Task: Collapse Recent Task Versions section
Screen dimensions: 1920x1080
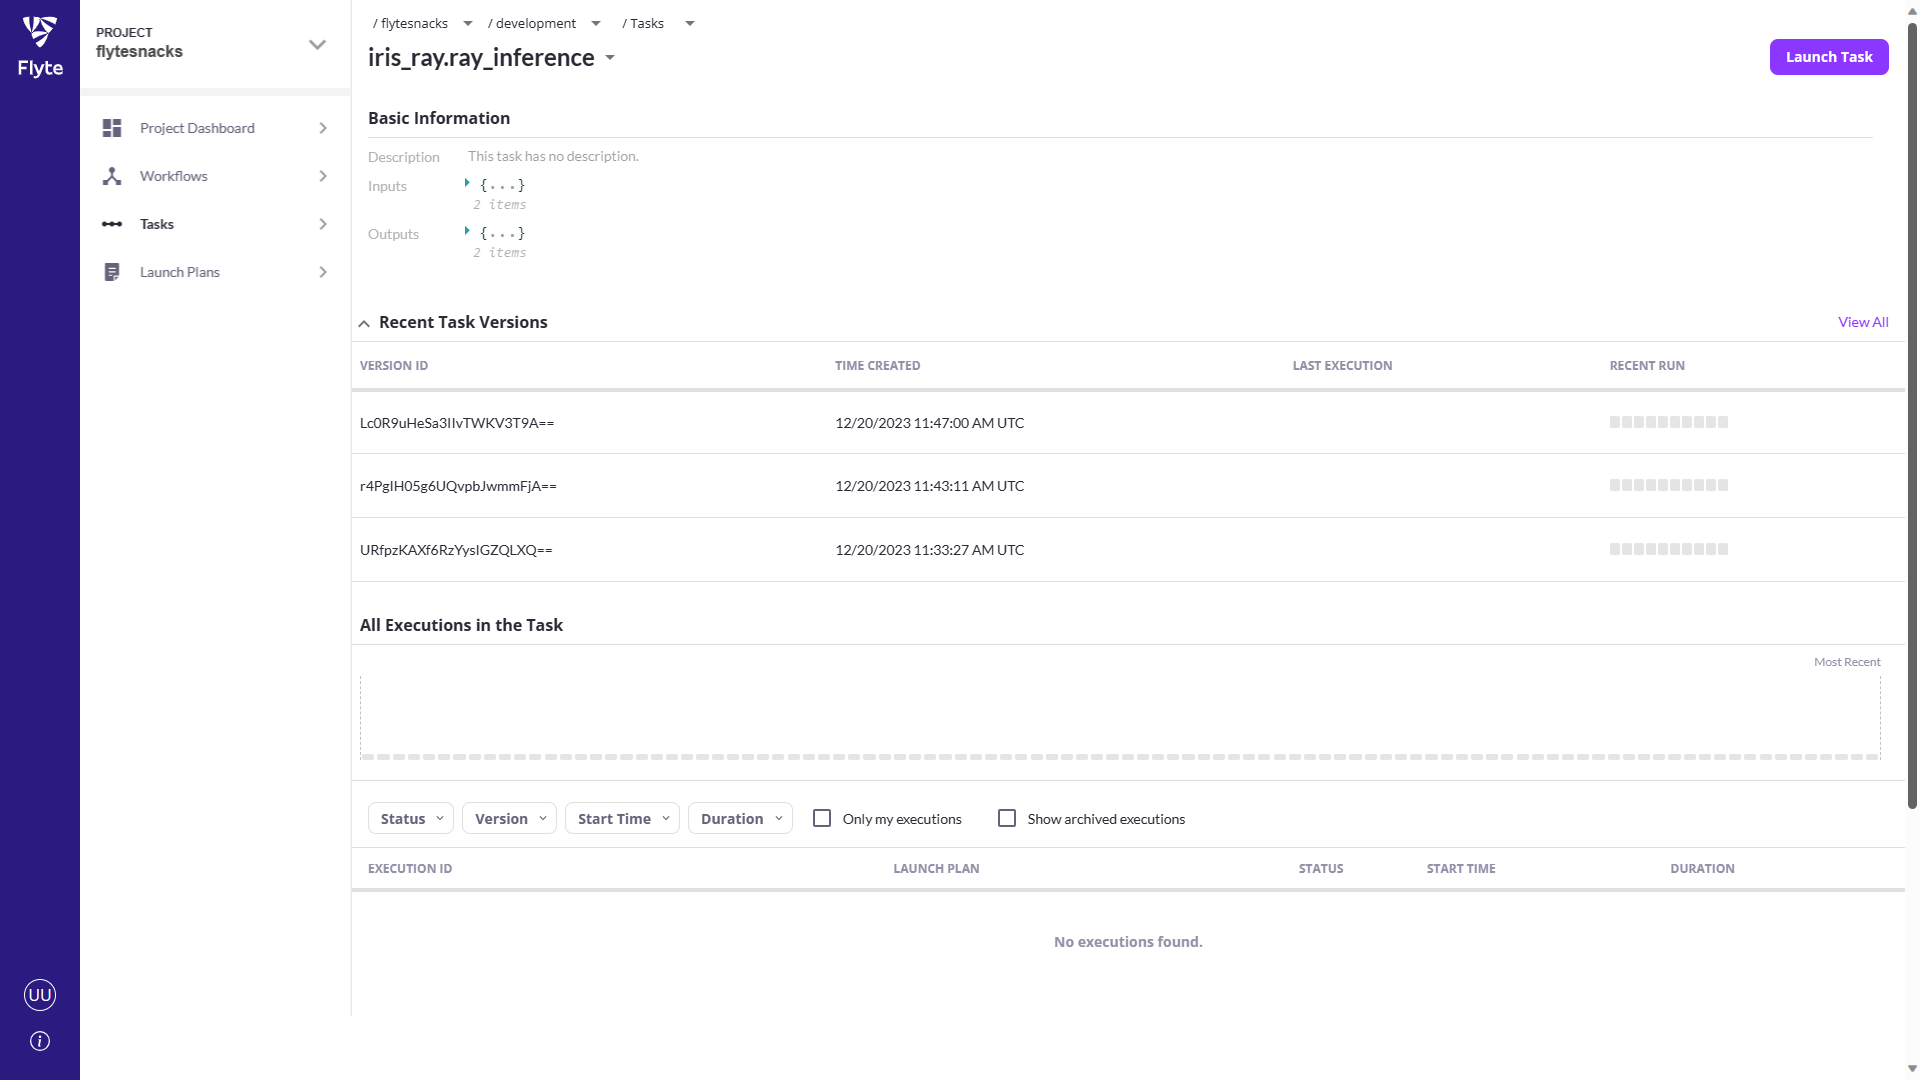Action: click(364, 323)
